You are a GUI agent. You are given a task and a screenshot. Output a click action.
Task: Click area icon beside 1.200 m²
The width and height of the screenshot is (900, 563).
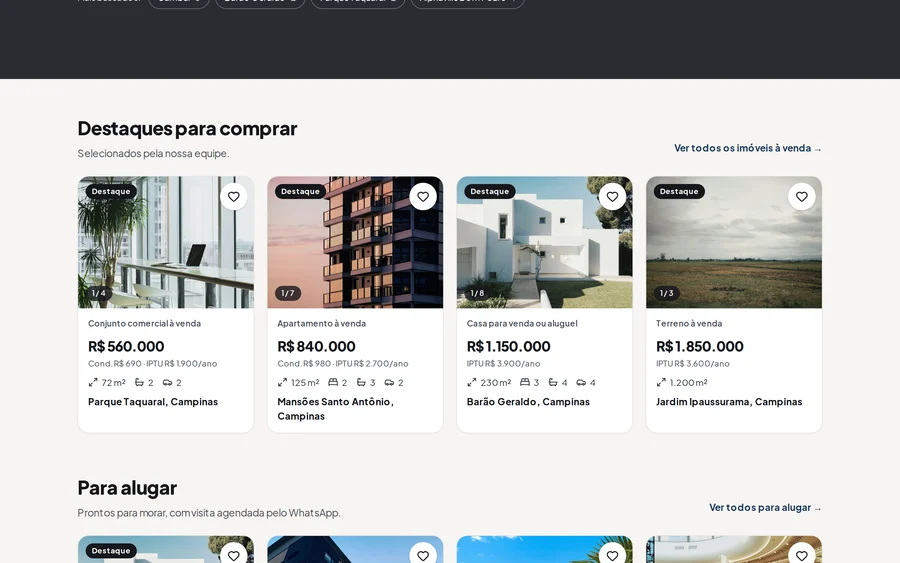coord(661,382)
